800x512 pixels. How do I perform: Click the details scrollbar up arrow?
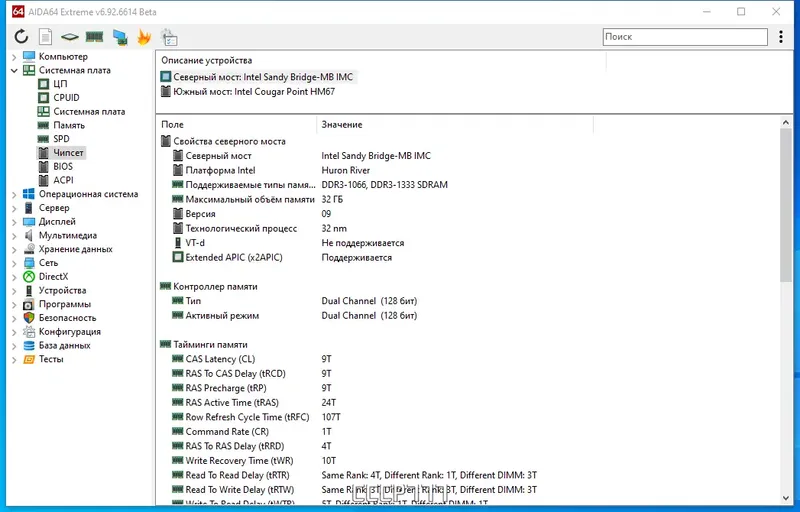pos(786,122)
